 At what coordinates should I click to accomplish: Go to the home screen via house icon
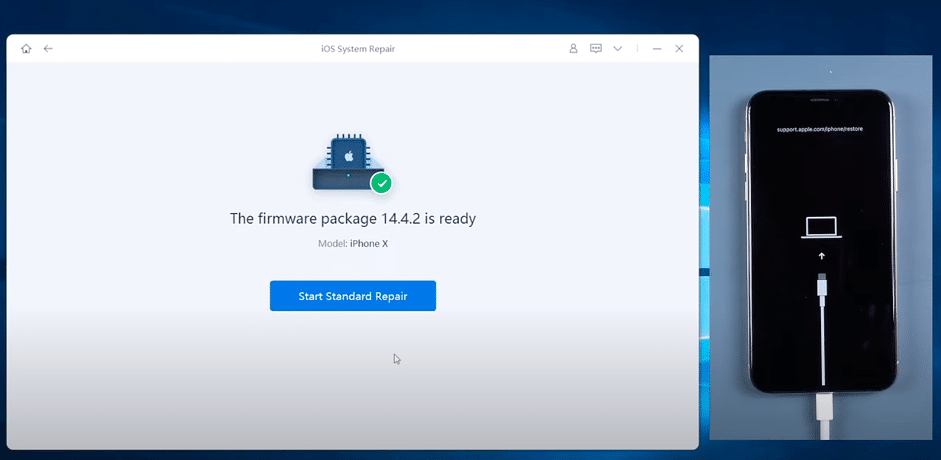[x=26, y=48]
